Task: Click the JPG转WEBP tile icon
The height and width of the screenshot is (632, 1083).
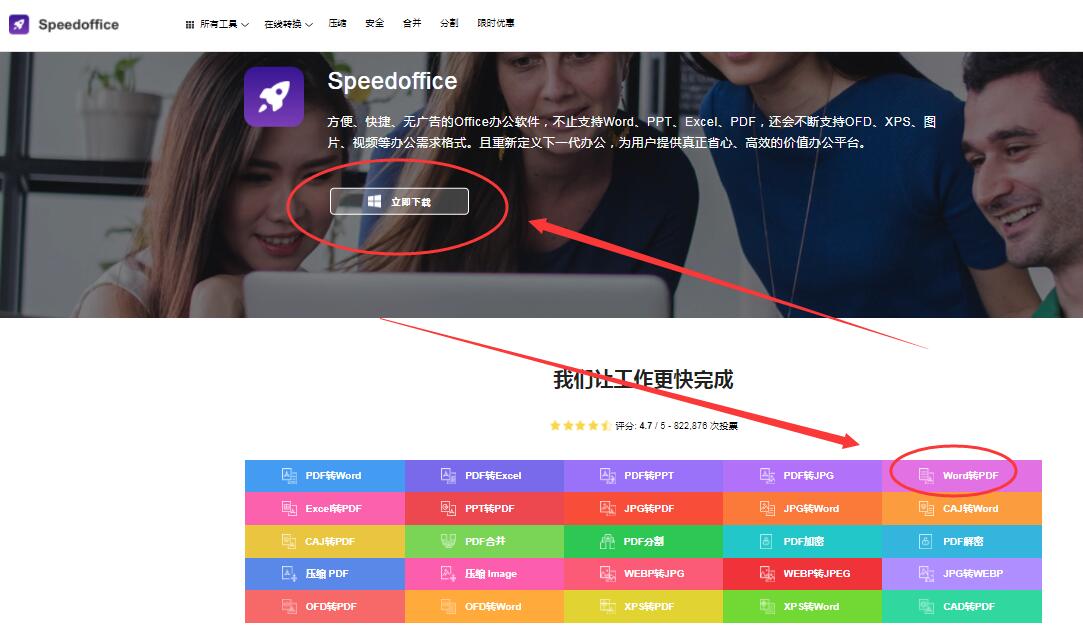Action: pyautogui.click(x=926, y=573)
